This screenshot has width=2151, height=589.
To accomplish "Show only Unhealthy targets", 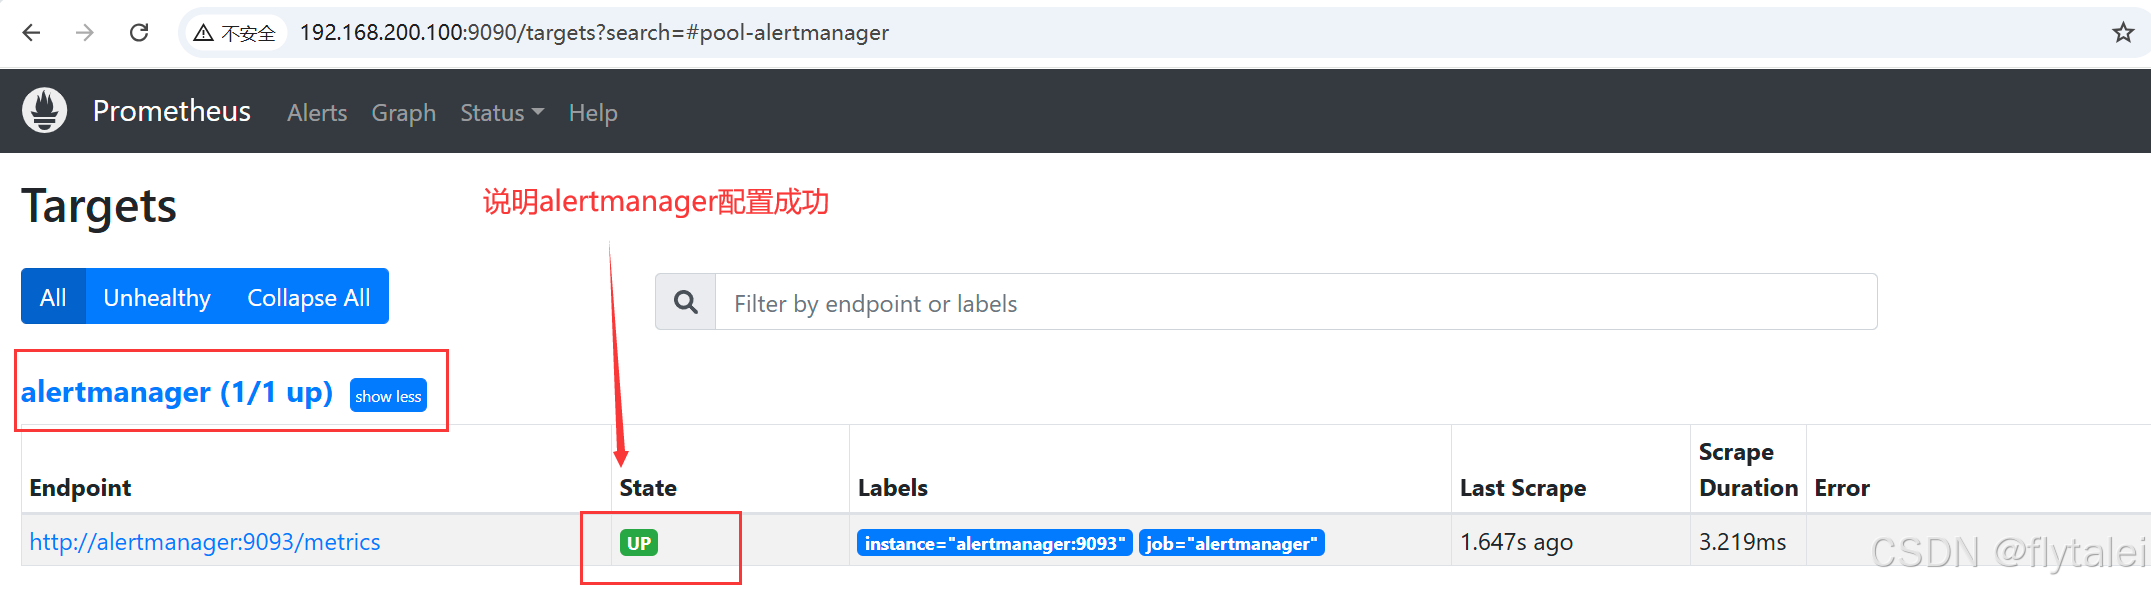I will [157, 297].
